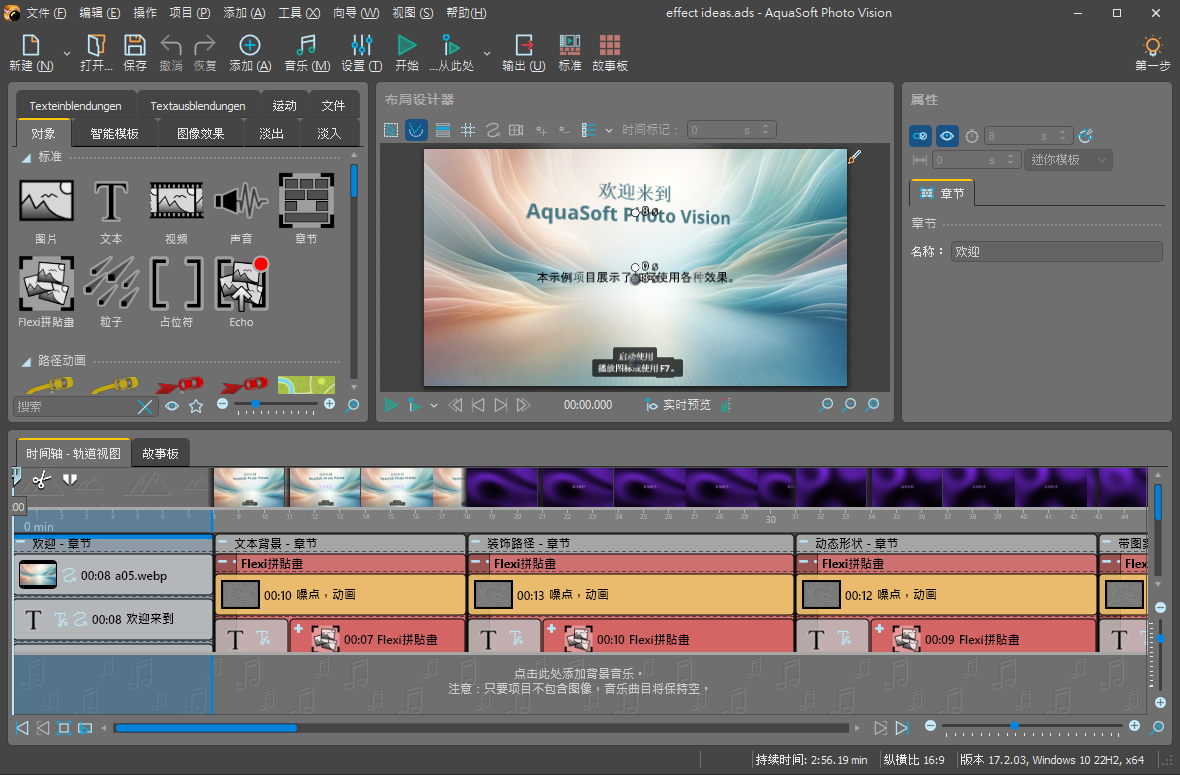Click the 章节 chapter object icon
Screen dimensions: 1180x775
[x=306, y=200]
